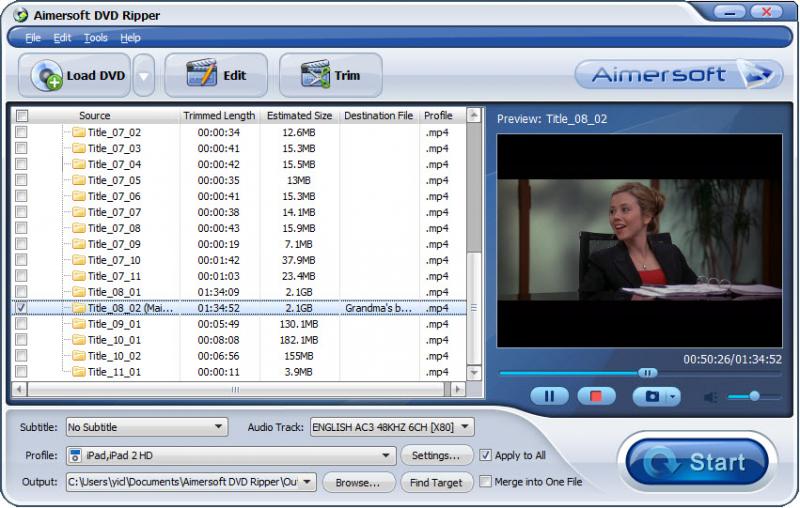Open the Tools menu

coord(96,38)
